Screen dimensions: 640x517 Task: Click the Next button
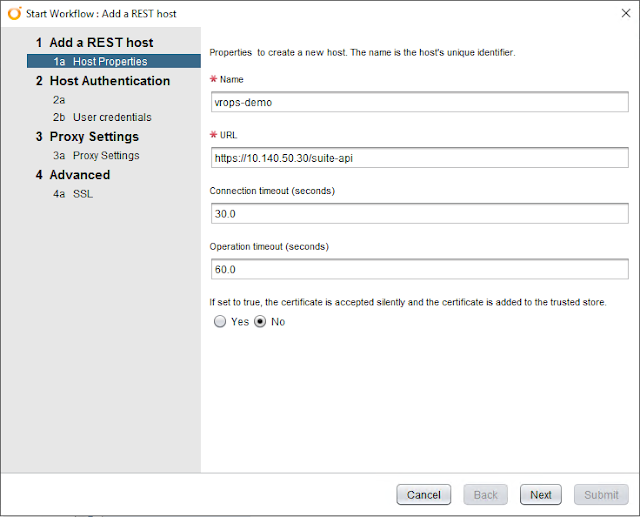point(541,495)
